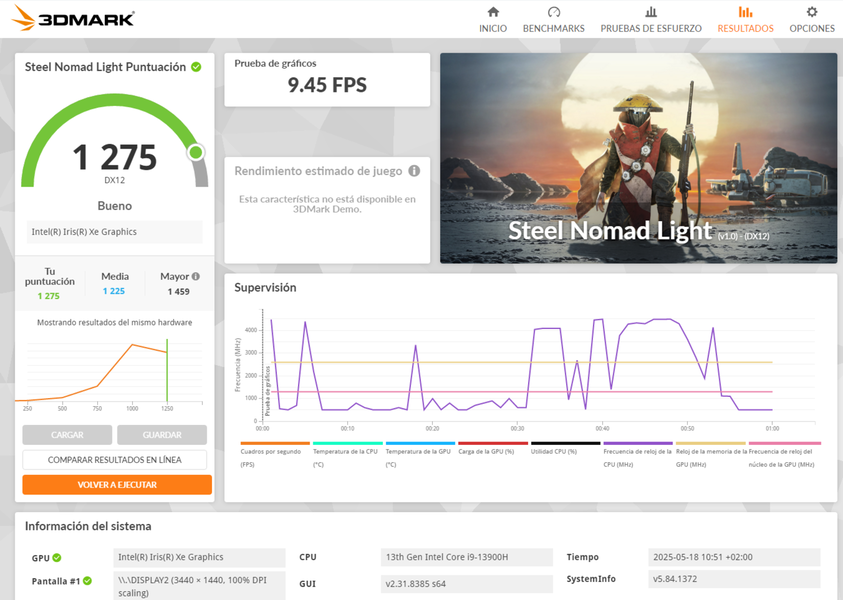Screen dimensions: 843x600
Task: Click the Información del sistema heading
Action: point(88,526)
